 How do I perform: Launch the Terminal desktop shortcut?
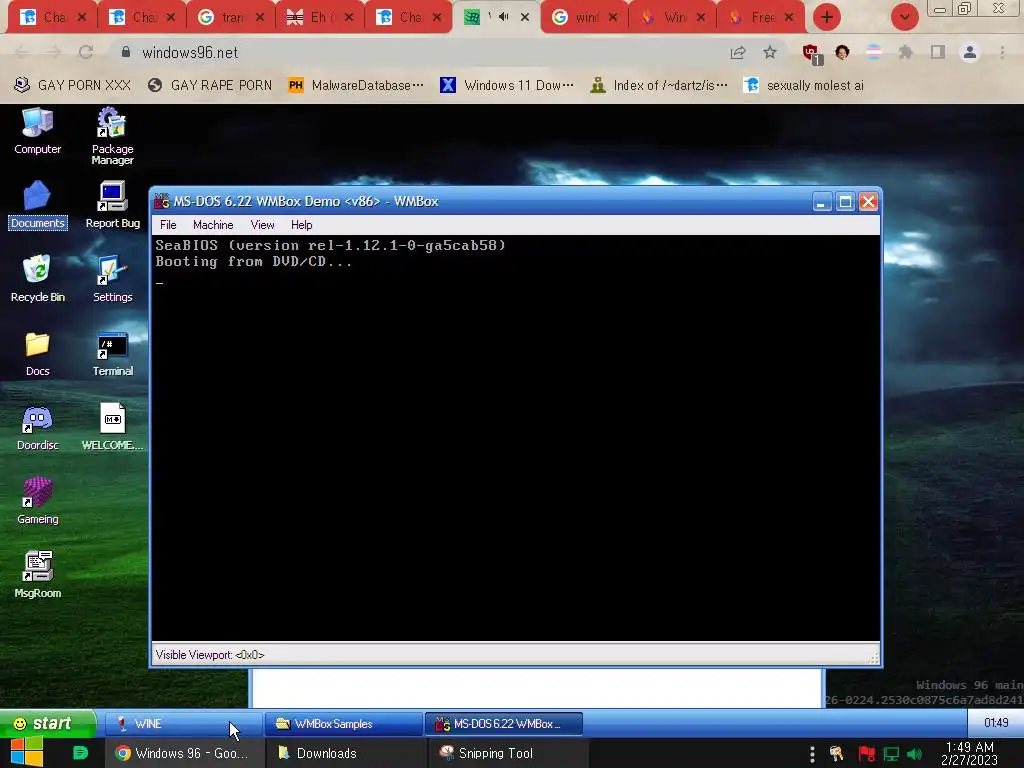[x=112, y=353]
